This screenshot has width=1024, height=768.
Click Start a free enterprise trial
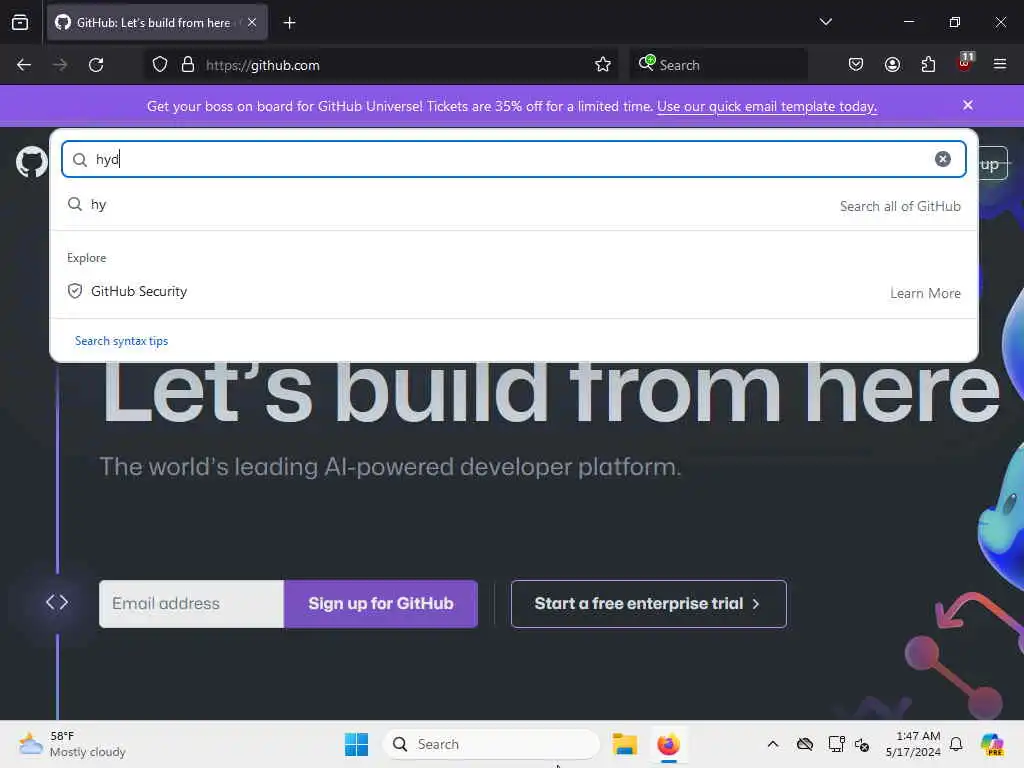coord(648,604)
